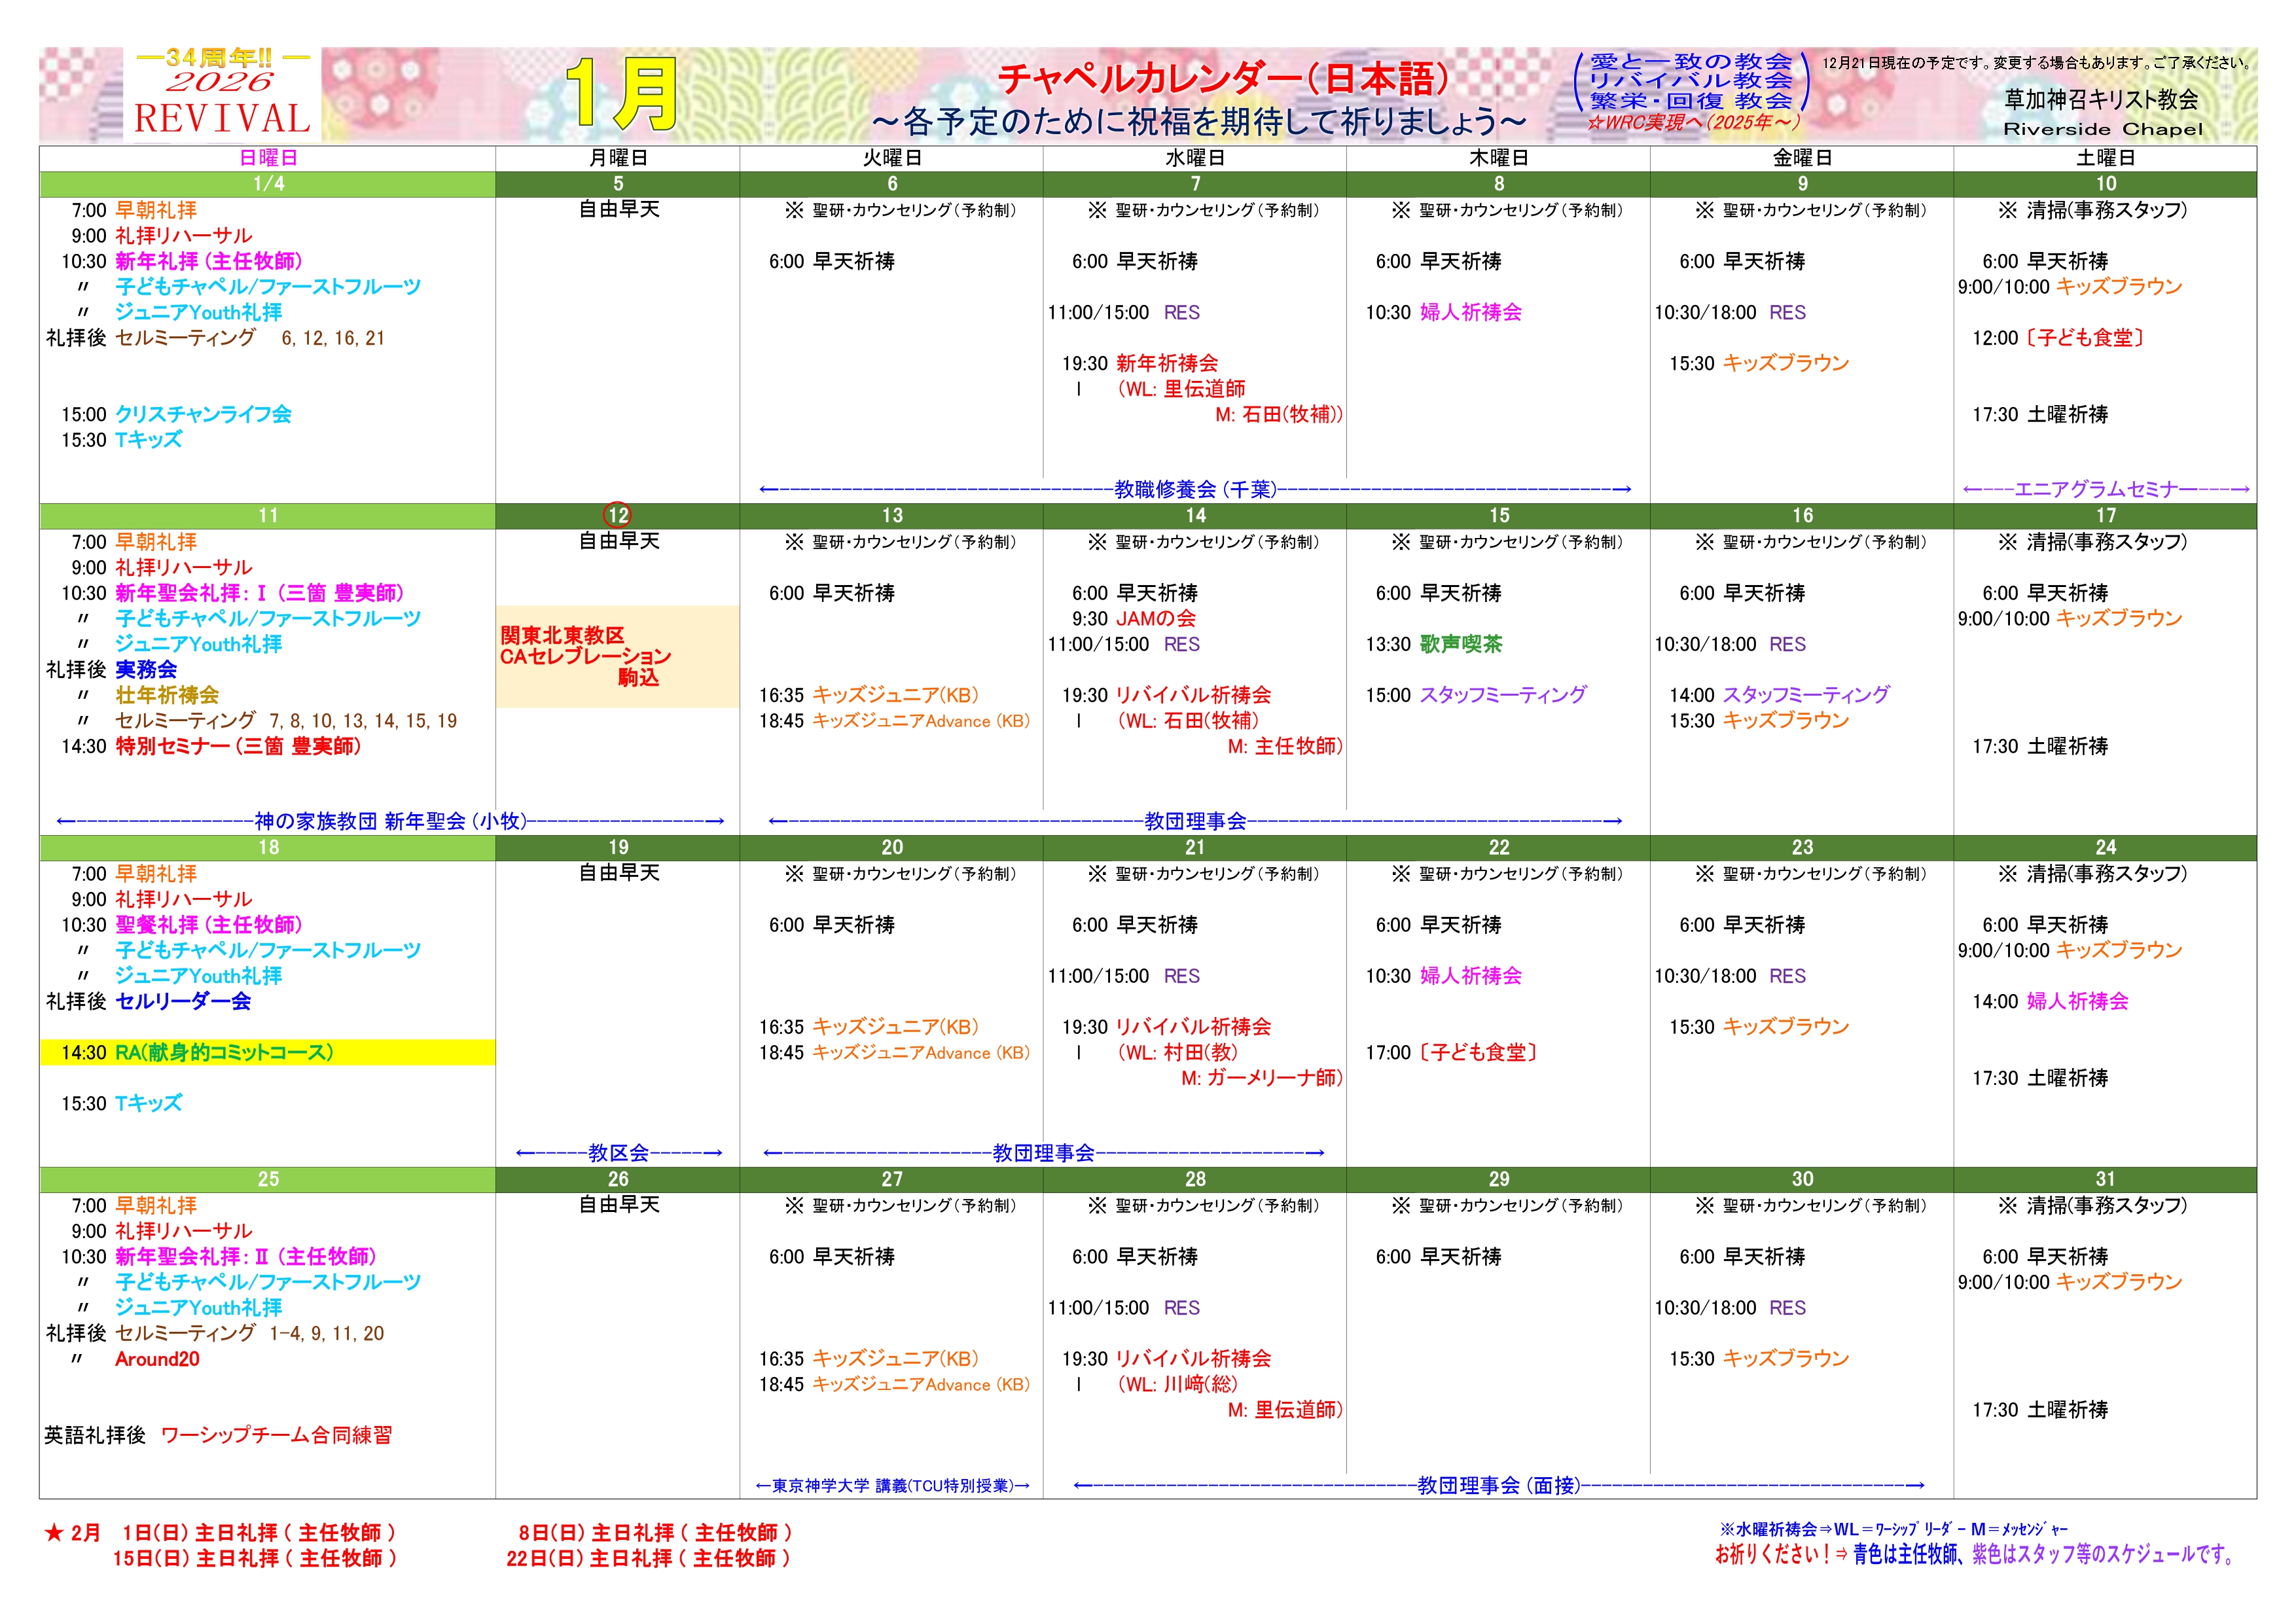Click the 2026 REVIVAL logo
The width and height of the screenshot is (2296, 1623).
[x=222, y=95]
